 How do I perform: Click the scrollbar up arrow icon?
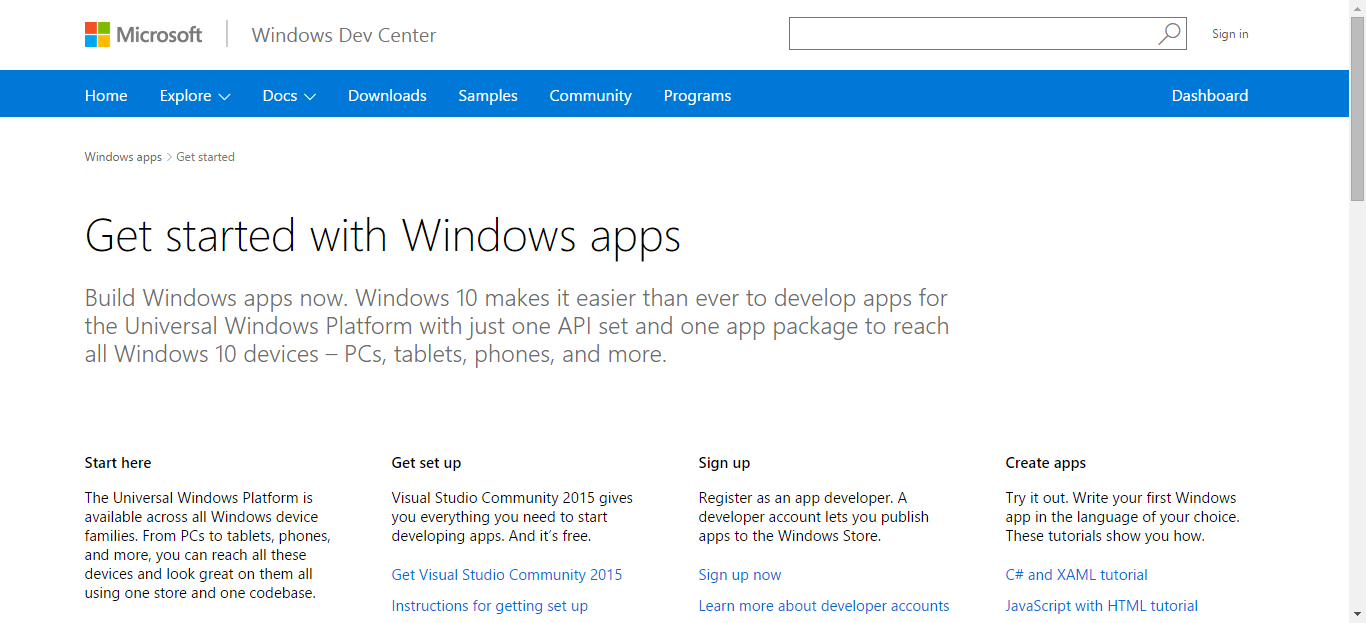tap(1358, 8)
